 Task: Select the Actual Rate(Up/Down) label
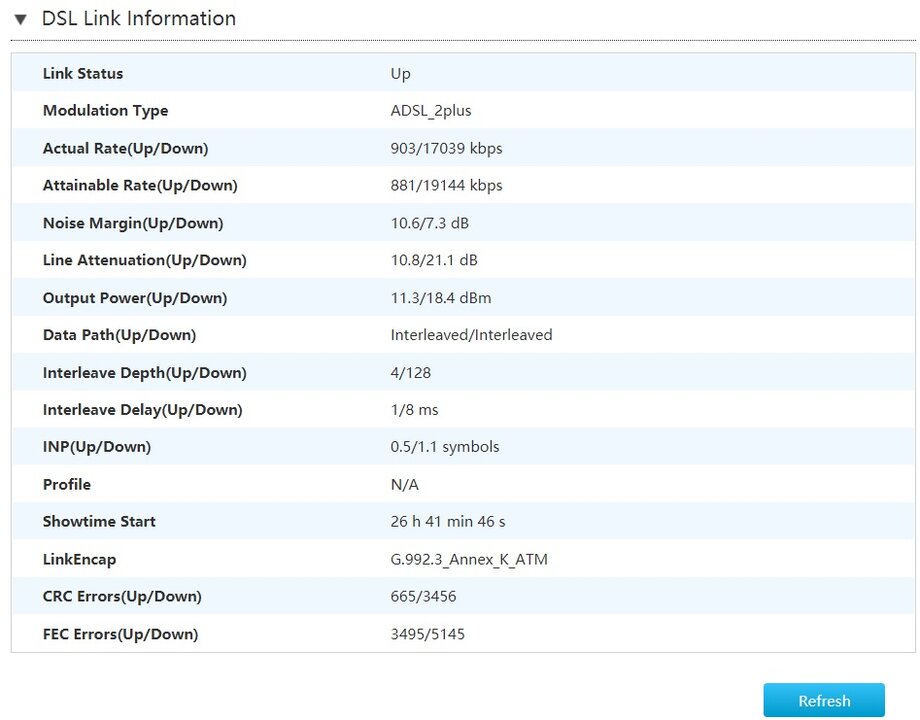tap(125, 148)
